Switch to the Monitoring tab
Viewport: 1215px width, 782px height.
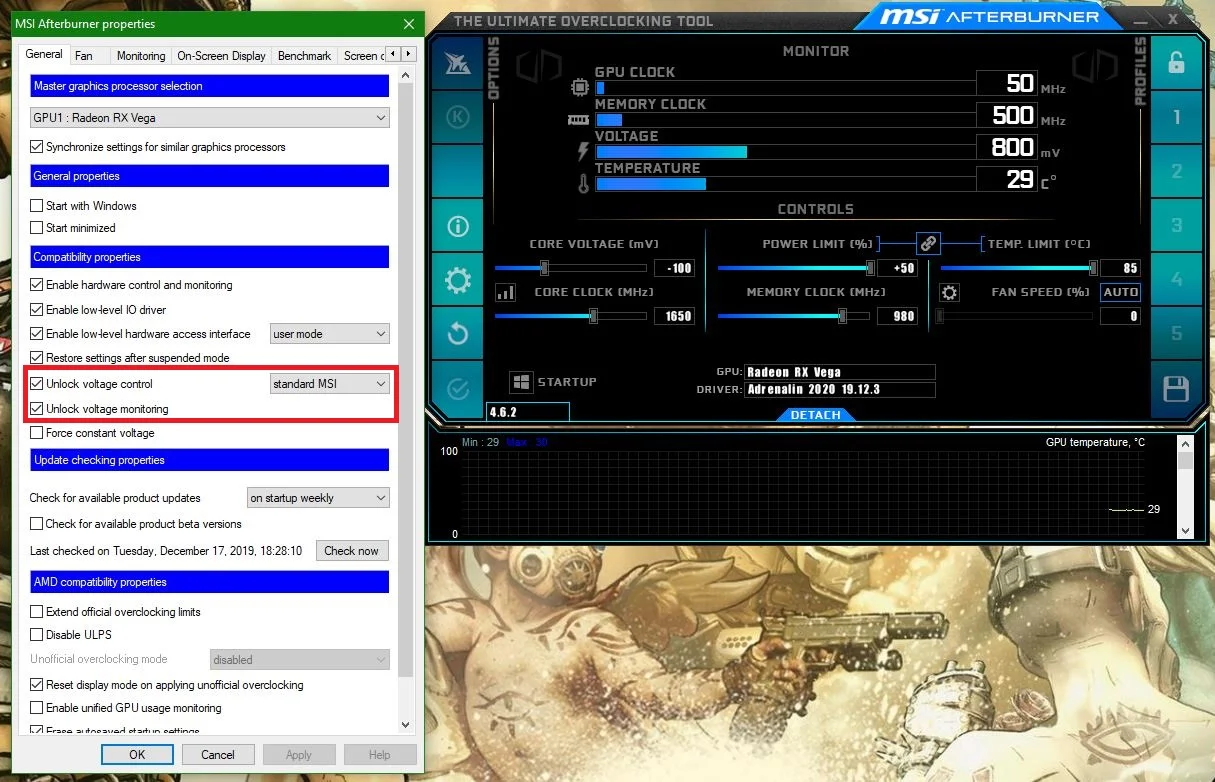pyautogui.click(x=141, y=56)
